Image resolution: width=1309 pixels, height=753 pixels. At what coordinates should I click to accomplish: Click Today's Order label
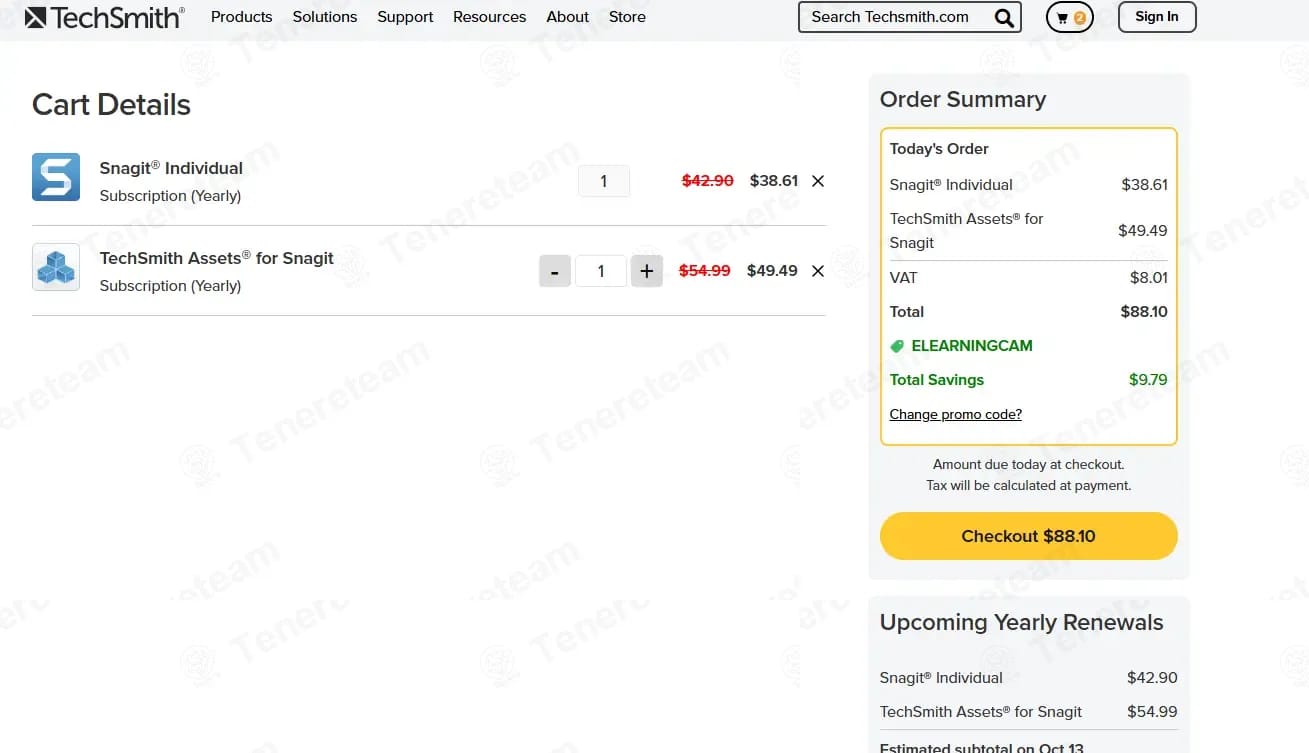[x=939, y=149]
